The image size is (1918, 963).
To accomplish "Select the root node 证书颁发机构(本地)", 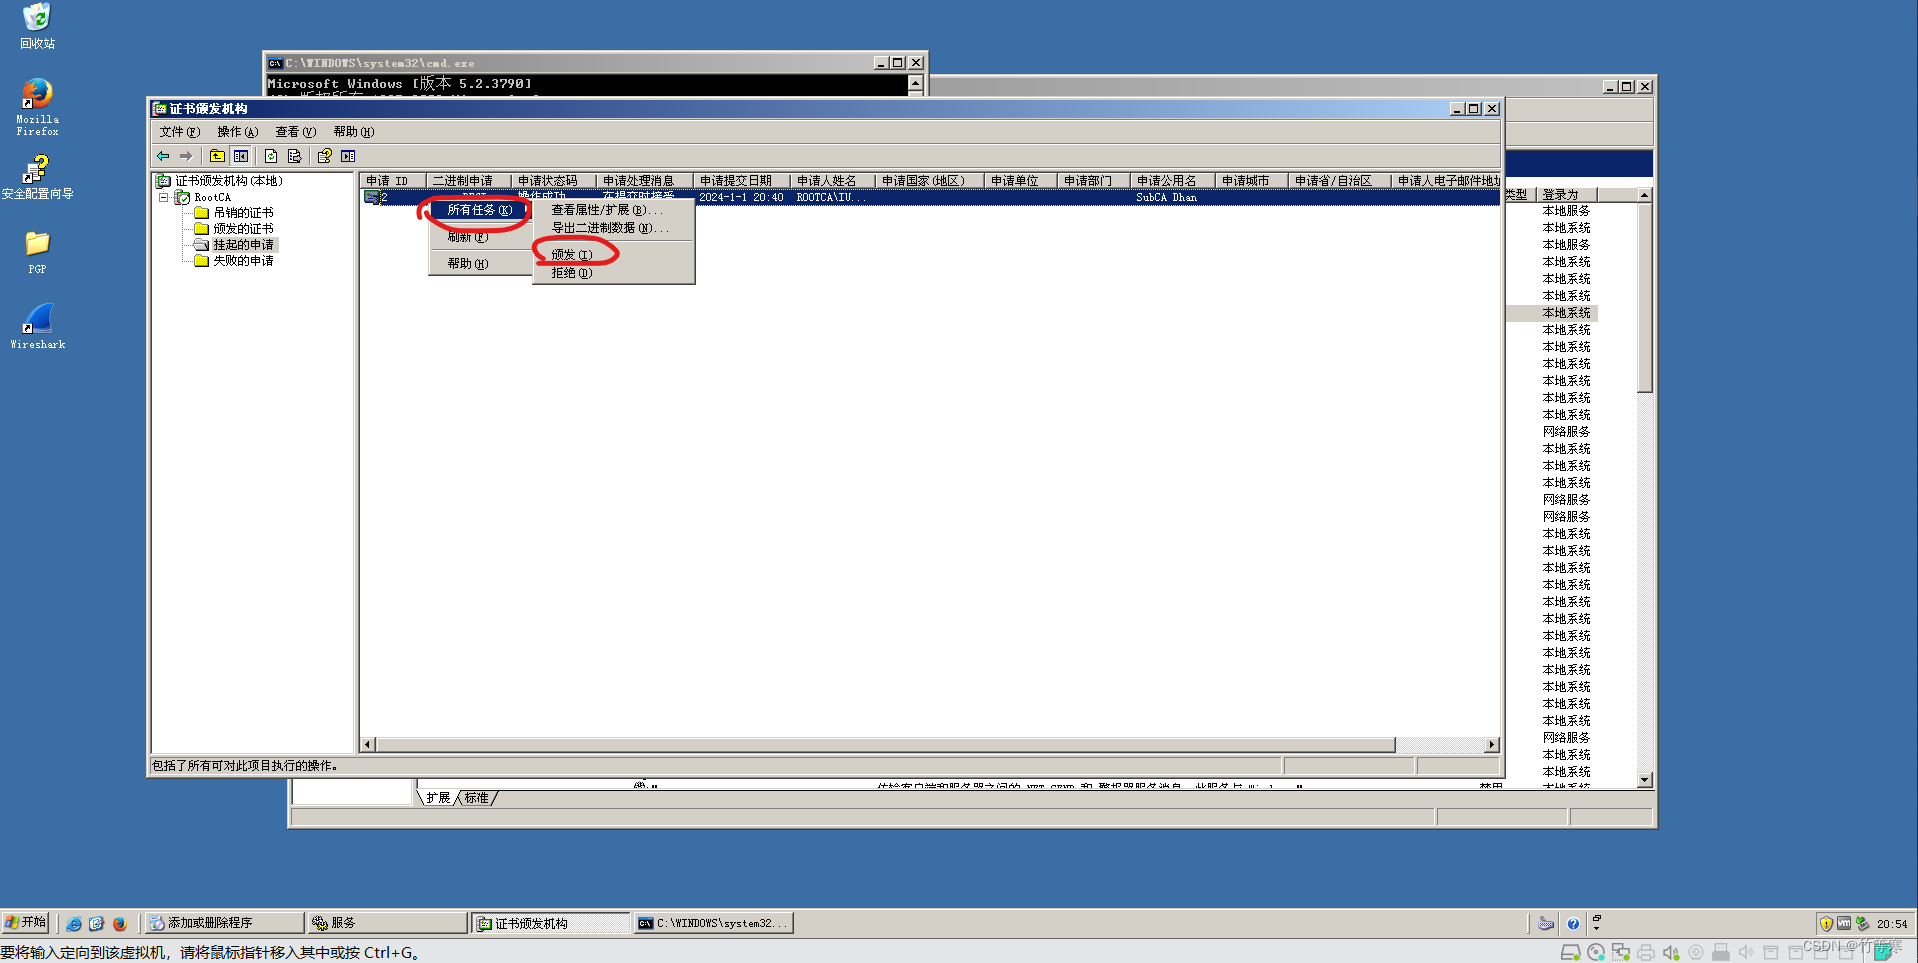I will pyautogui.click(x=229, y=181).
